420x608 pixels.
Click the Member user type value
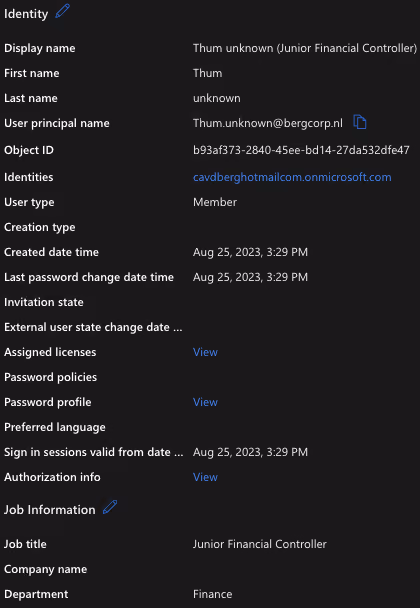click(x=215, y=202)
